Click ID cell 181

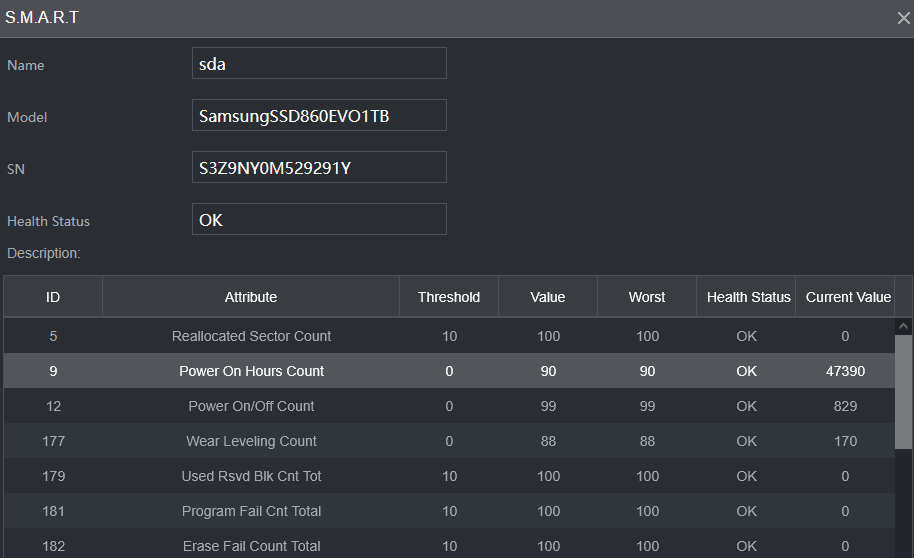tap(53, 511)
